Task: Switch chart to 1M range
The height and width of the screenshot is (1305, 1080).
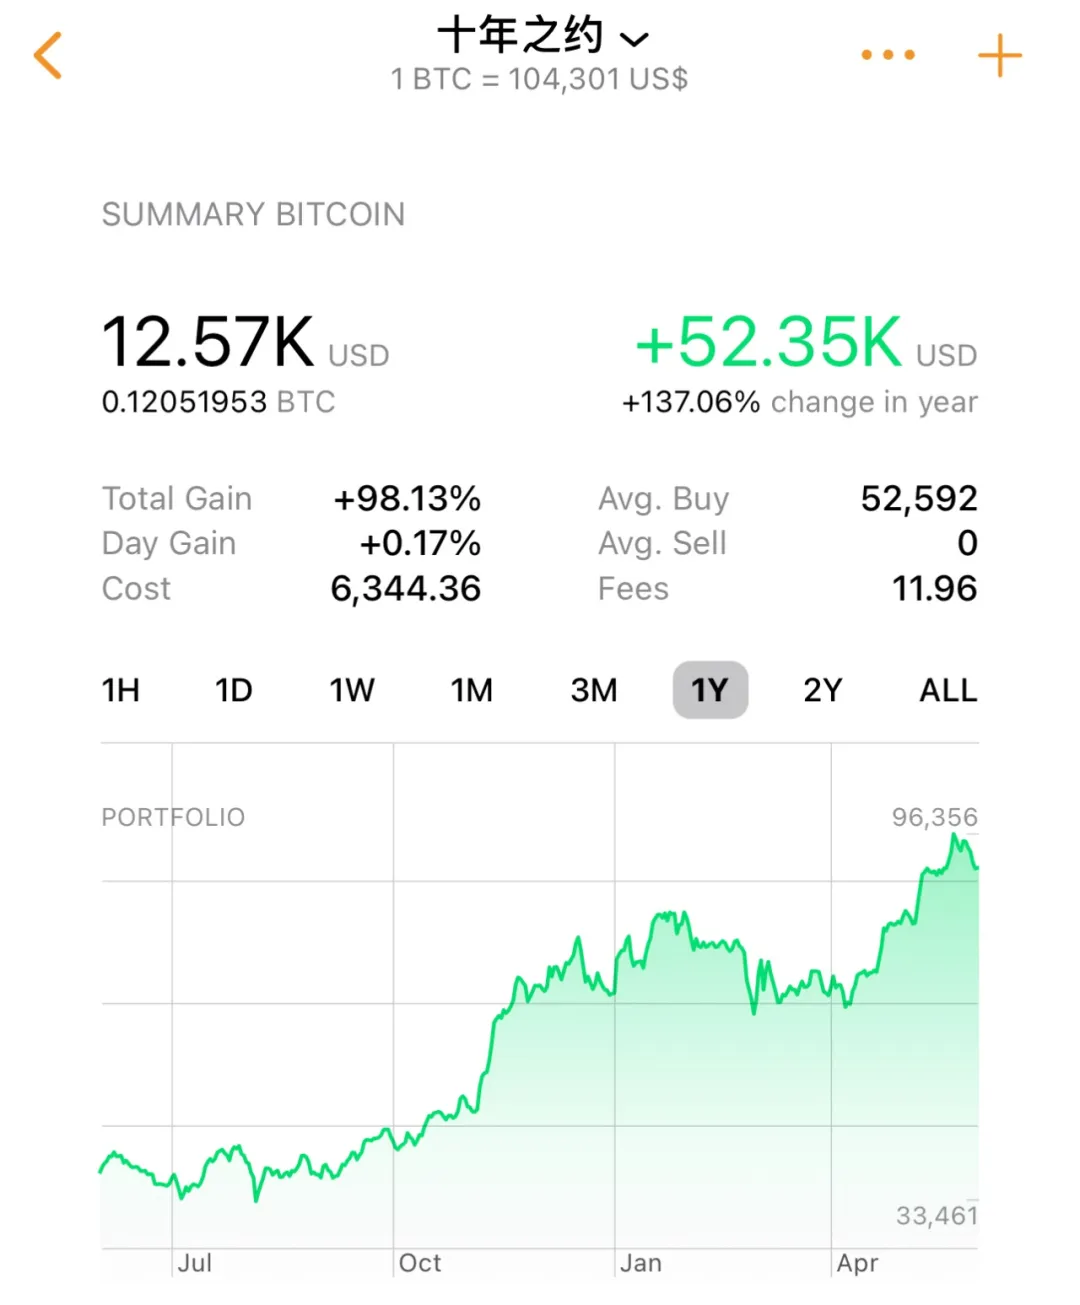Action: (x=471, y=690)
